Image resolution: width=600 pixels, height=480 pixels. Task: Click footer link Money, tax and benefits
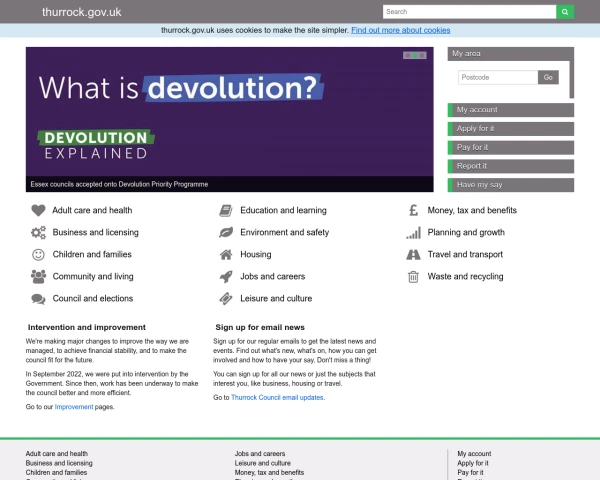coord(269,473)
